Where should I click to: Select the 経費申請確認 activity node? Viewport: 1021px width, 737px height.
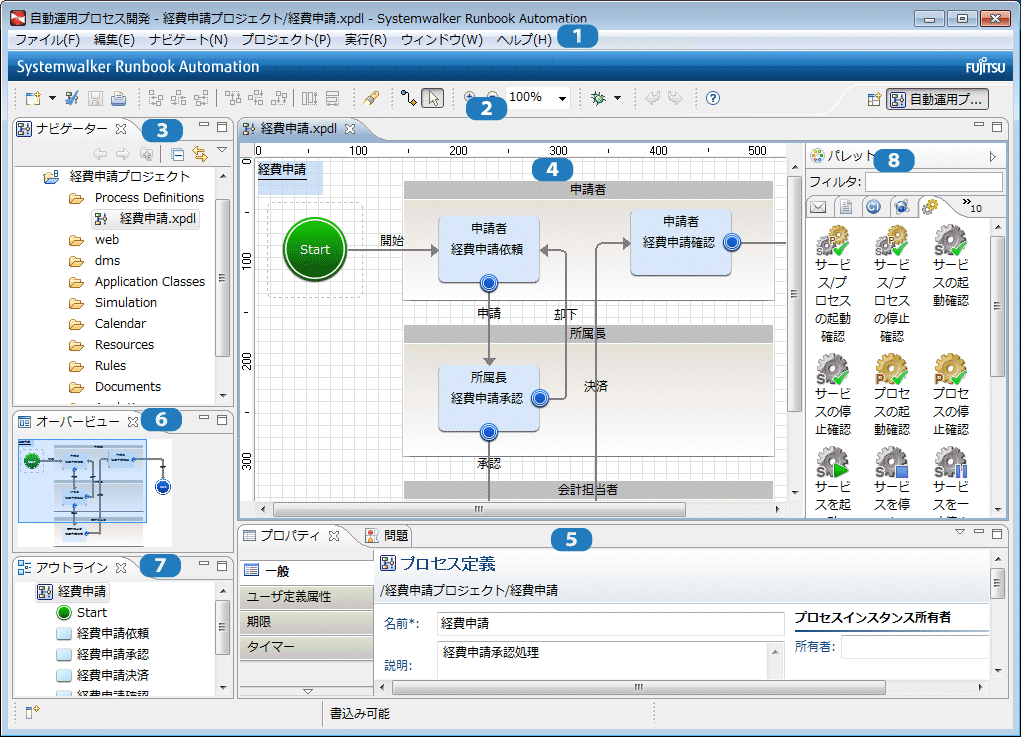(680, 242)
